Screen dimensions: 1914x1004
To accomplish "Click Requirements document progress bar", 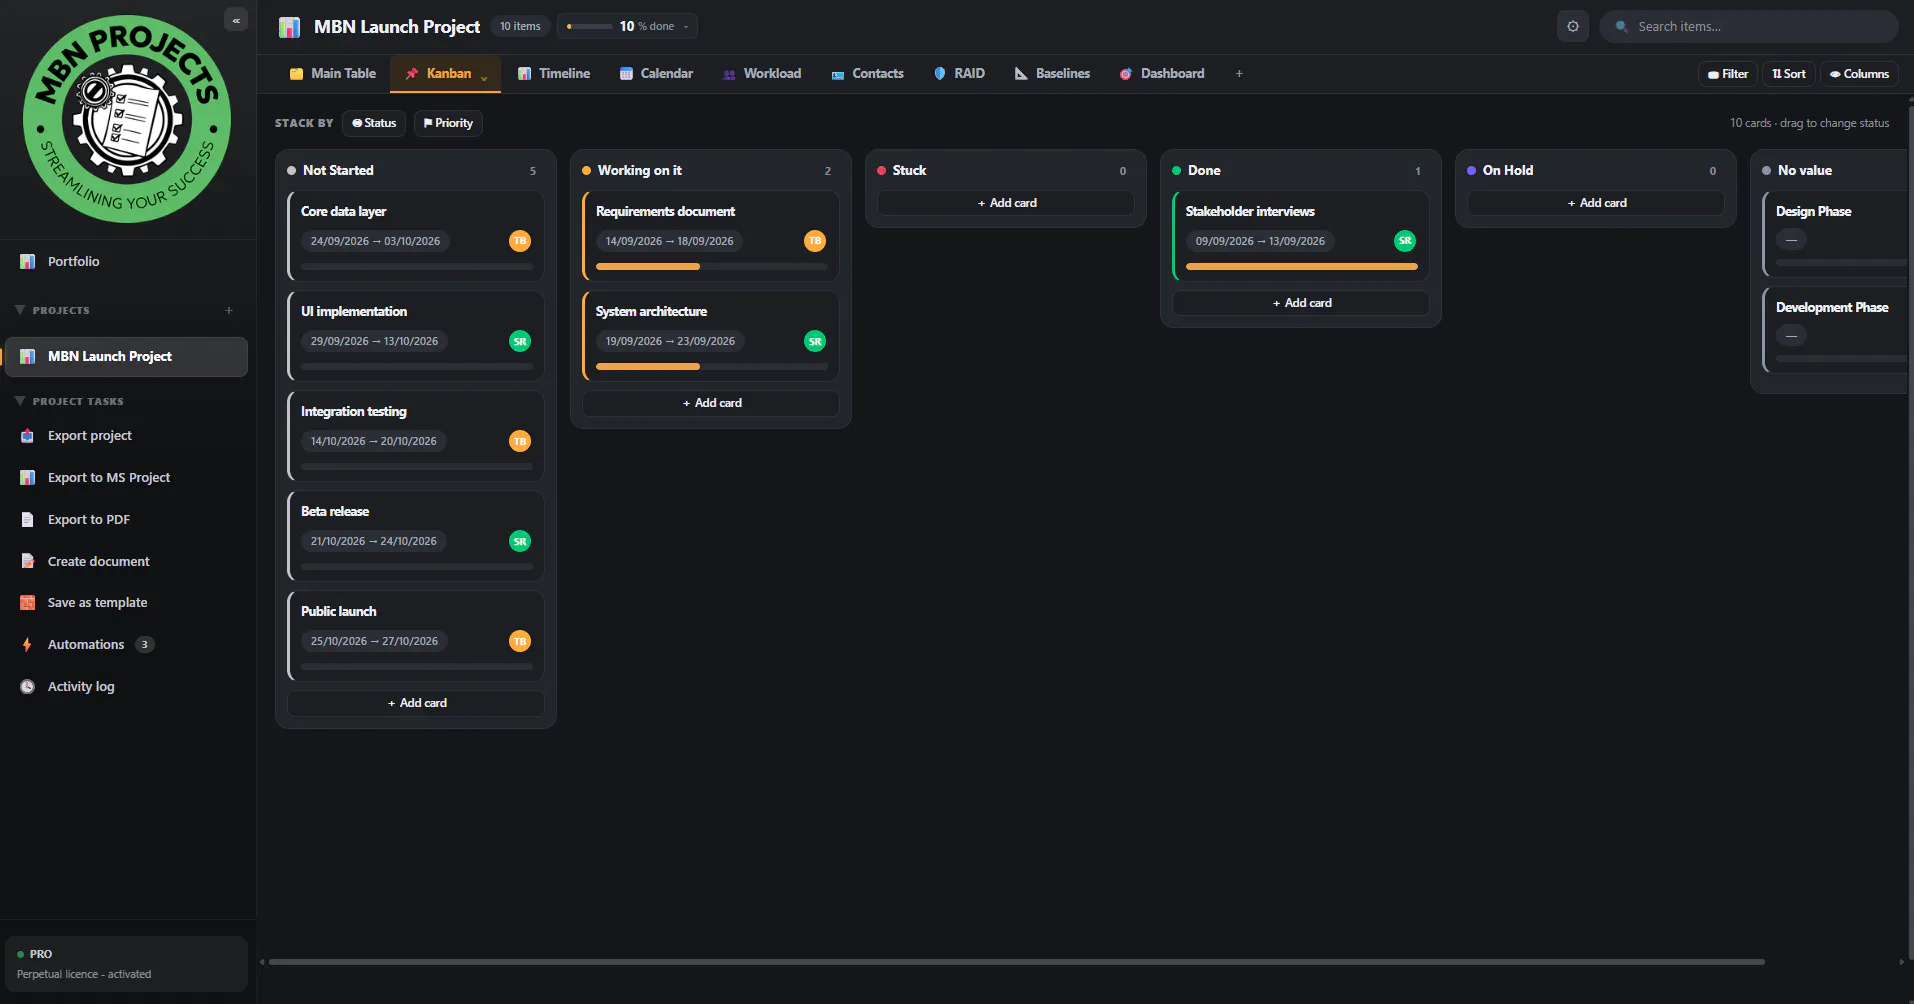I will [712, 267].
